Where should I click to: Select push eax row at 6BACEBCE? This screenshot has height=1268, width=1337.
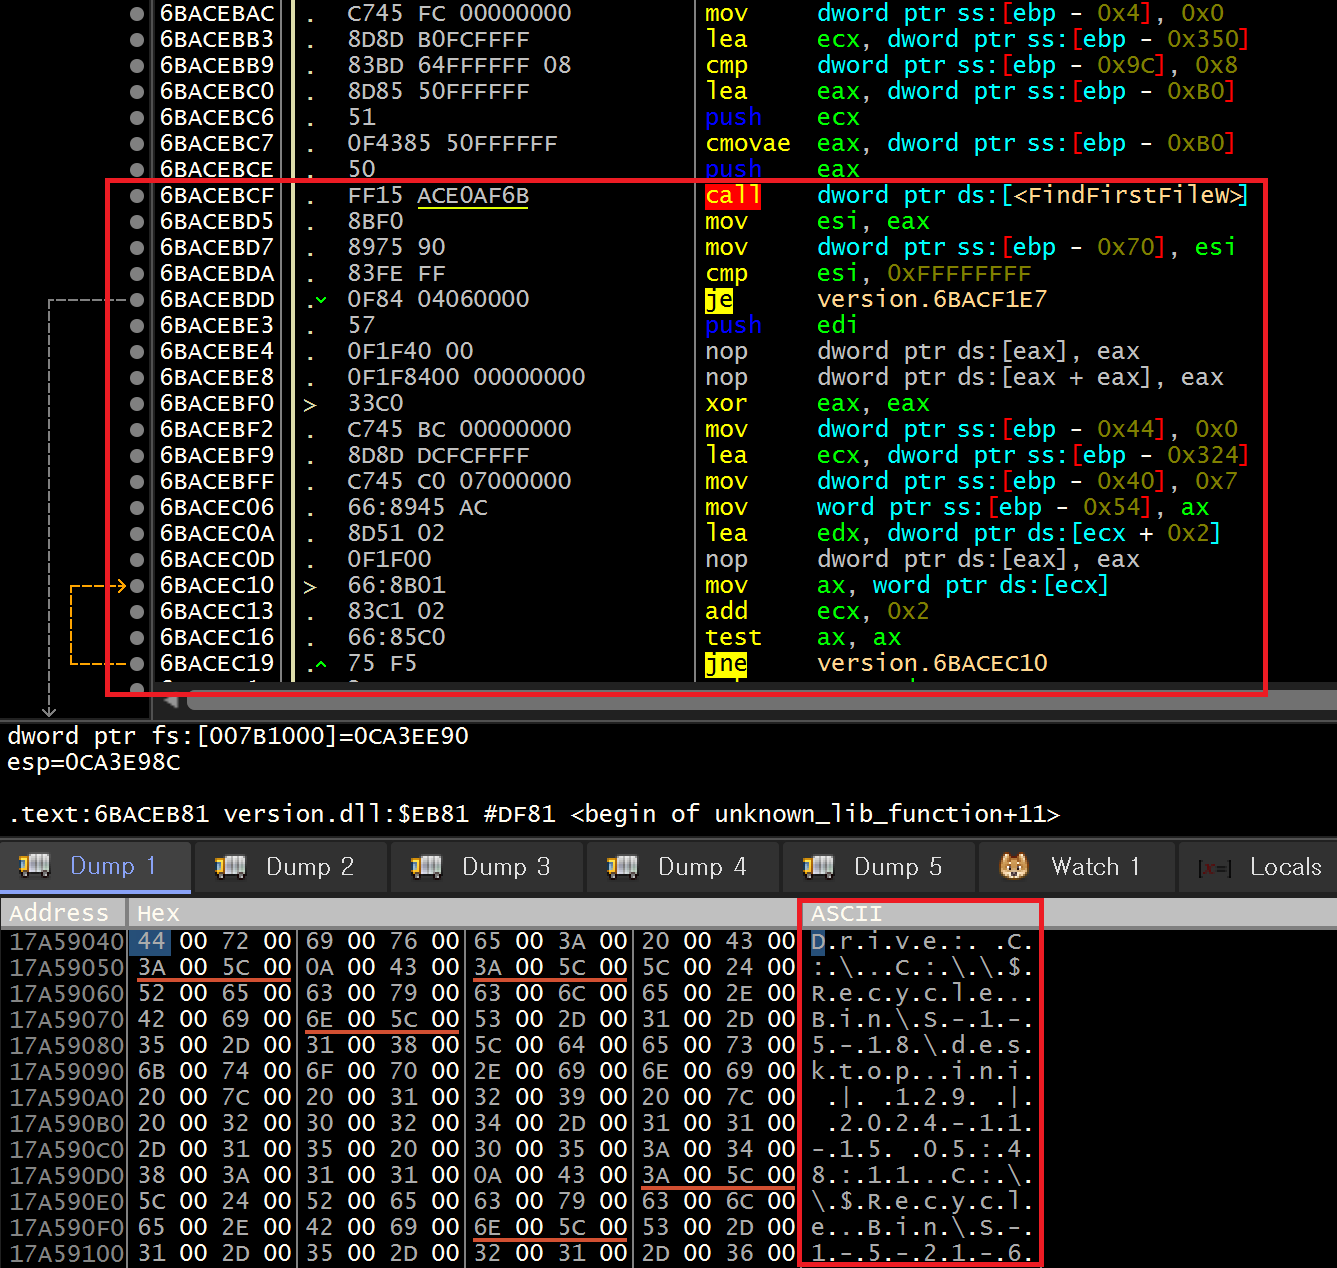point(743,170)
